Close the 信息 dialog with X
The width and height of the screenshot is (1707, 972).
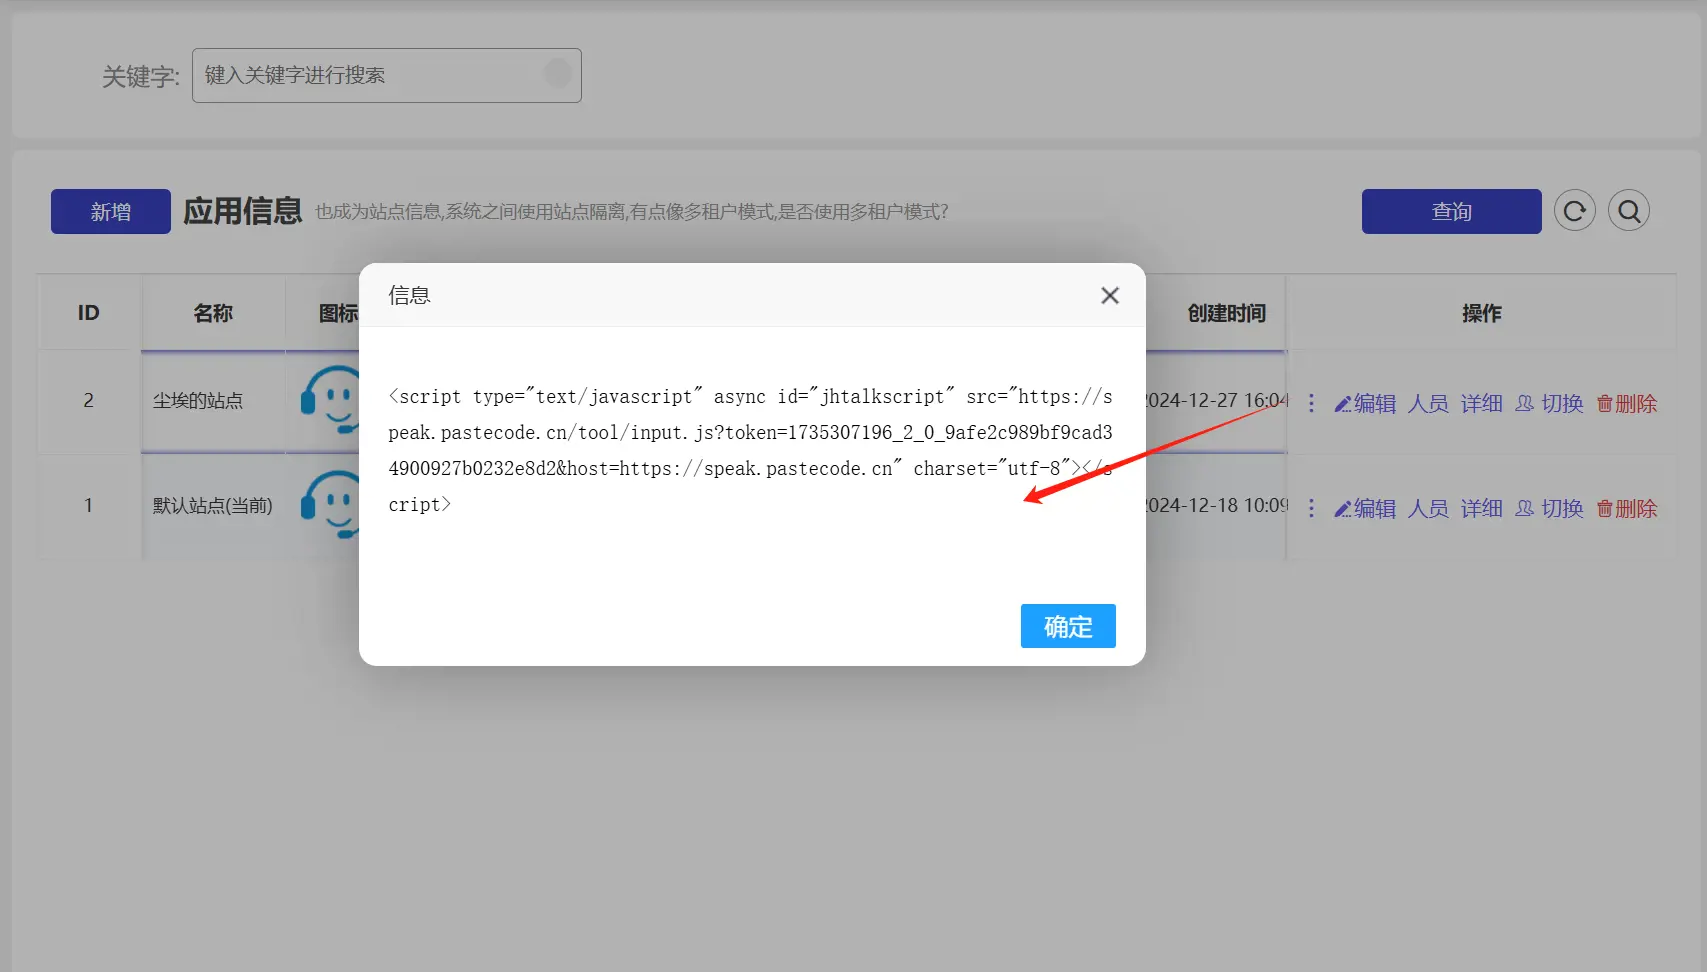click(1110, 295)
